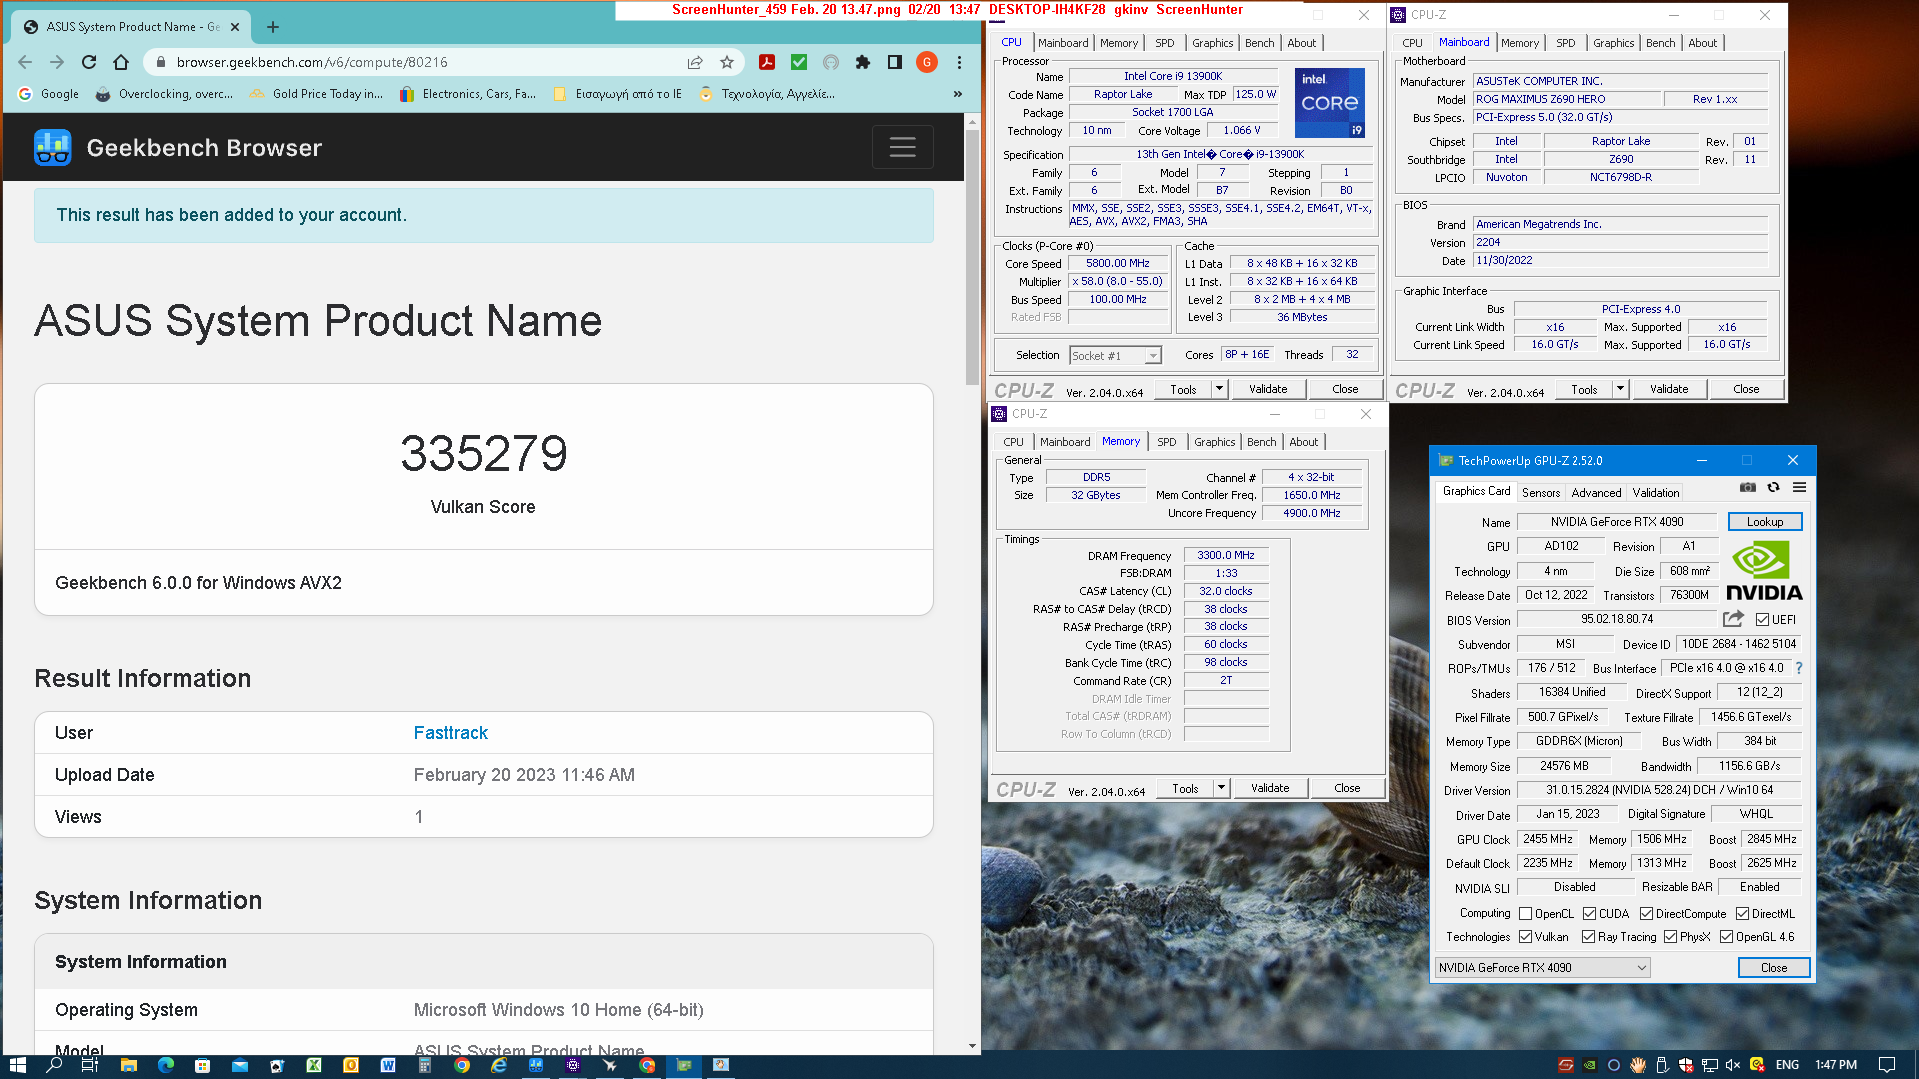Open a new Chrome tab with the plus
The width and height of the screenshot is (1919, 1079).
point(273,27)
